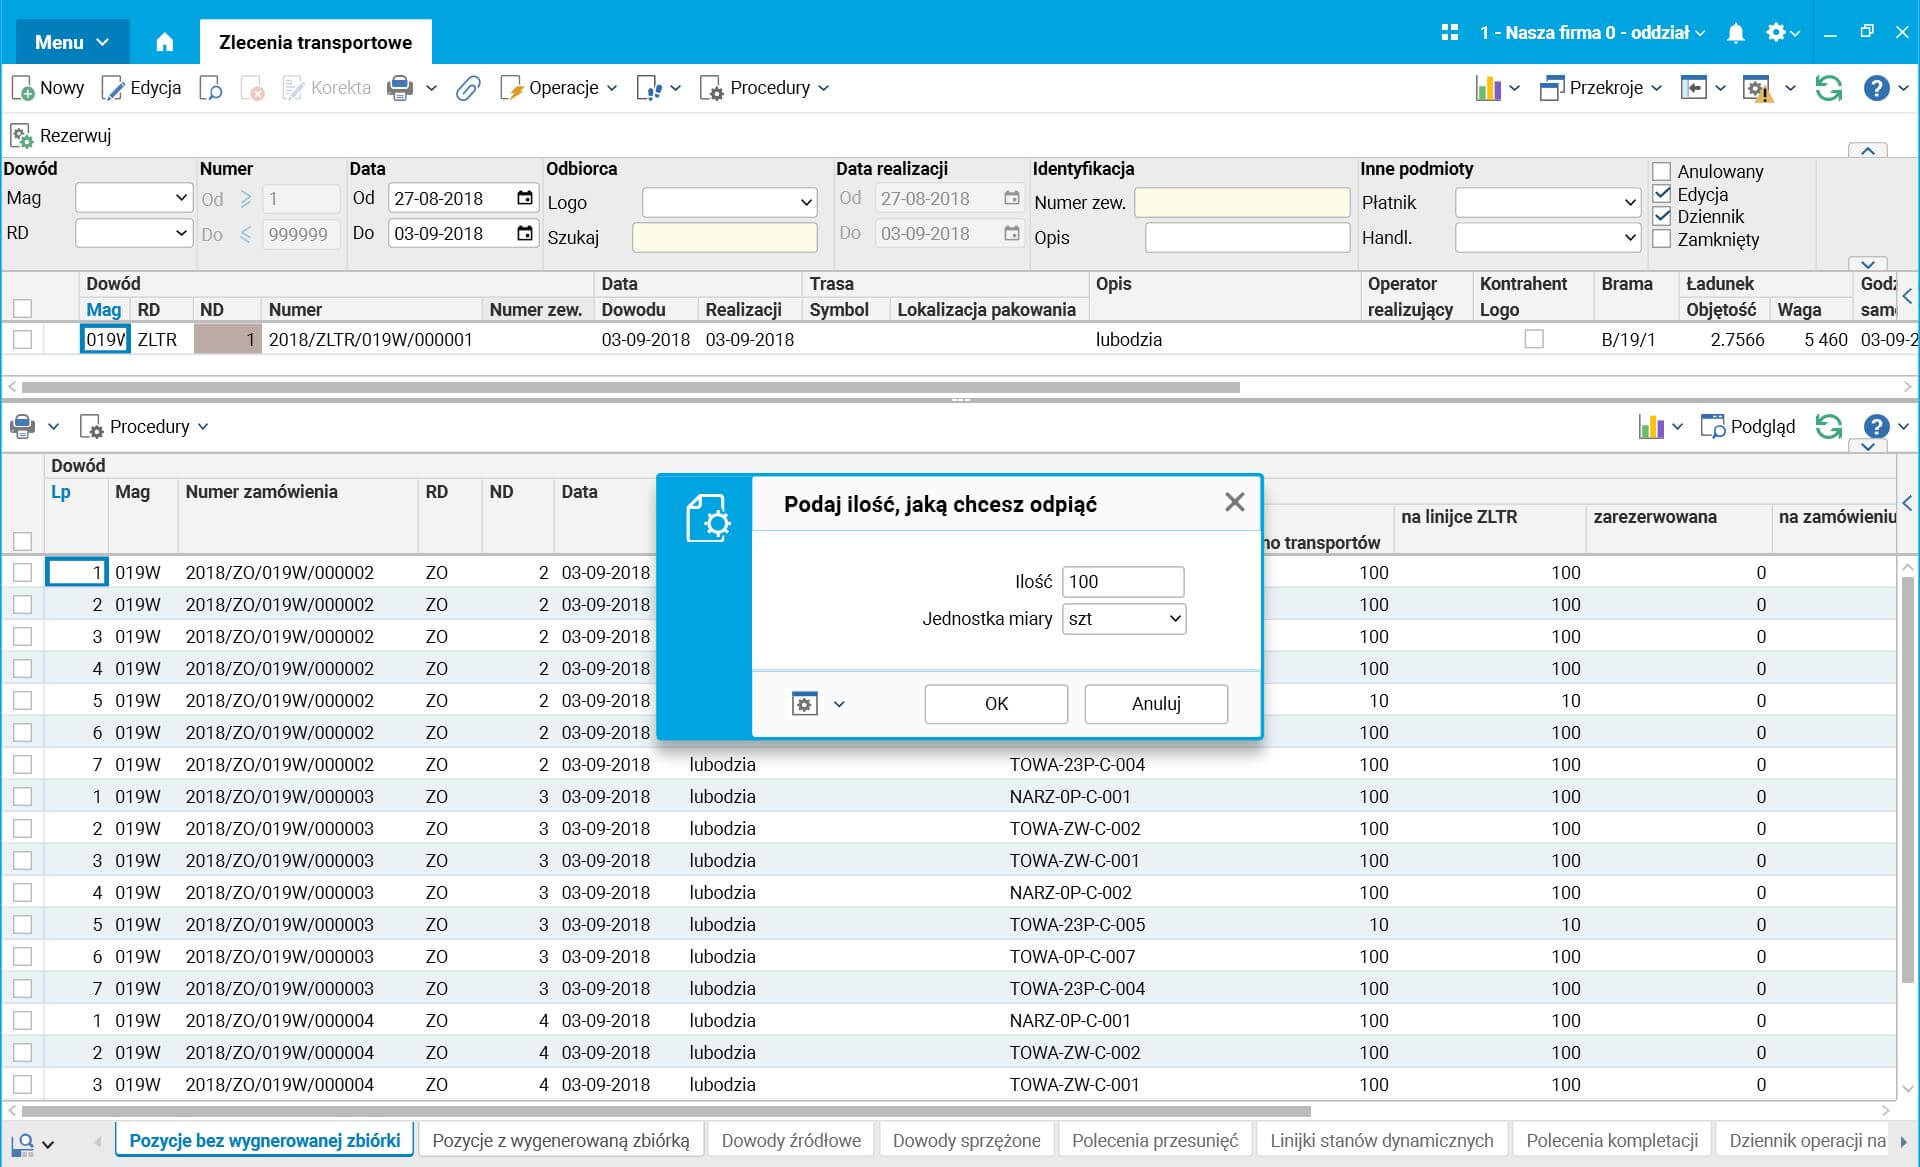Image resolution: width=1920 pixels, height=1167 pixels.
Task: Open the Podgląd preview icon
Action: tap(1713, 427)
